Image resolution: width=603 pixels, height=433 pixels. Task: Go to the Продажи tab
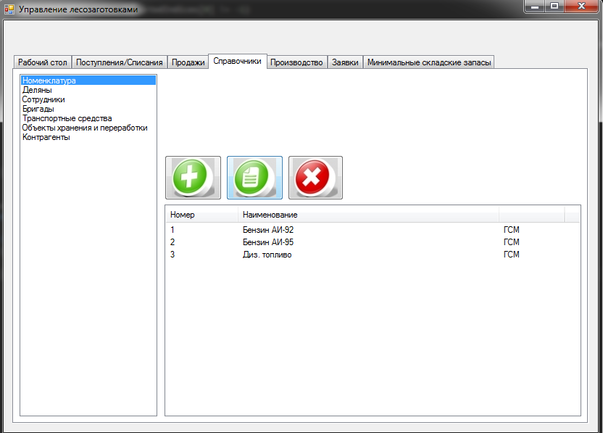point(188,62)
